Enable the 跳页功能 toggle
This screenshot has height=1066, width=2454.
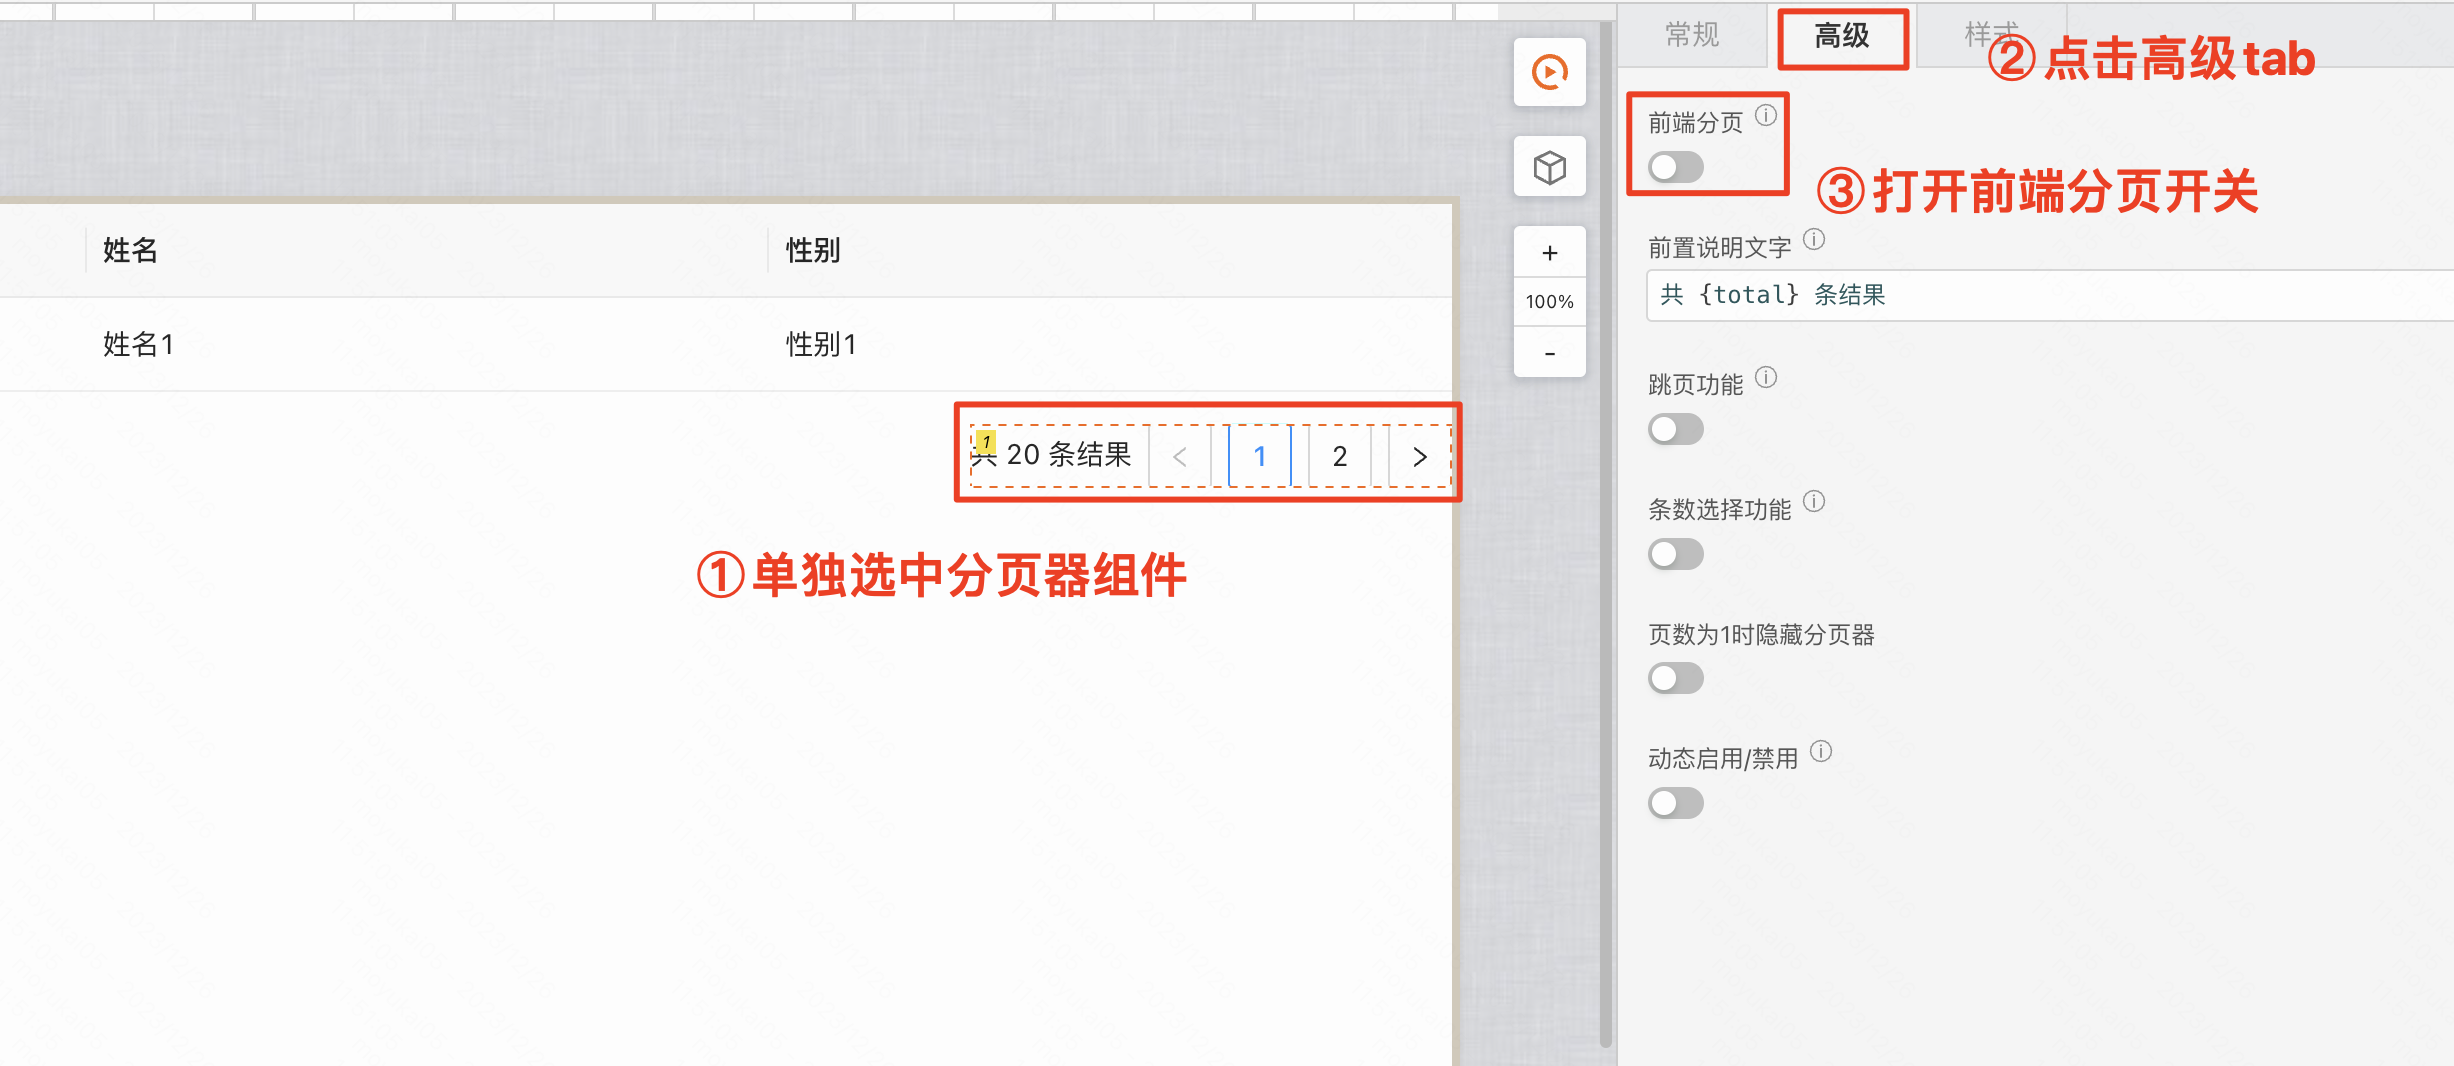point(1676,429)
